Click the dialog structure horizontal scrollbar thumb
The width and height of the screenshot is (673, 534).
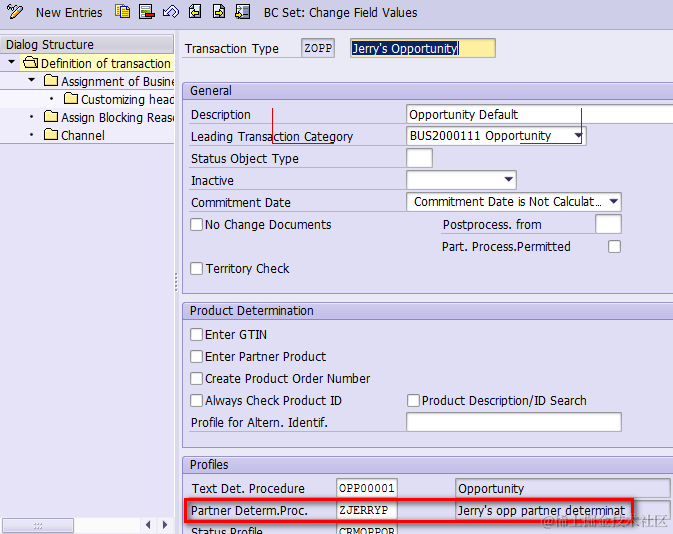[x=38, y=525]
